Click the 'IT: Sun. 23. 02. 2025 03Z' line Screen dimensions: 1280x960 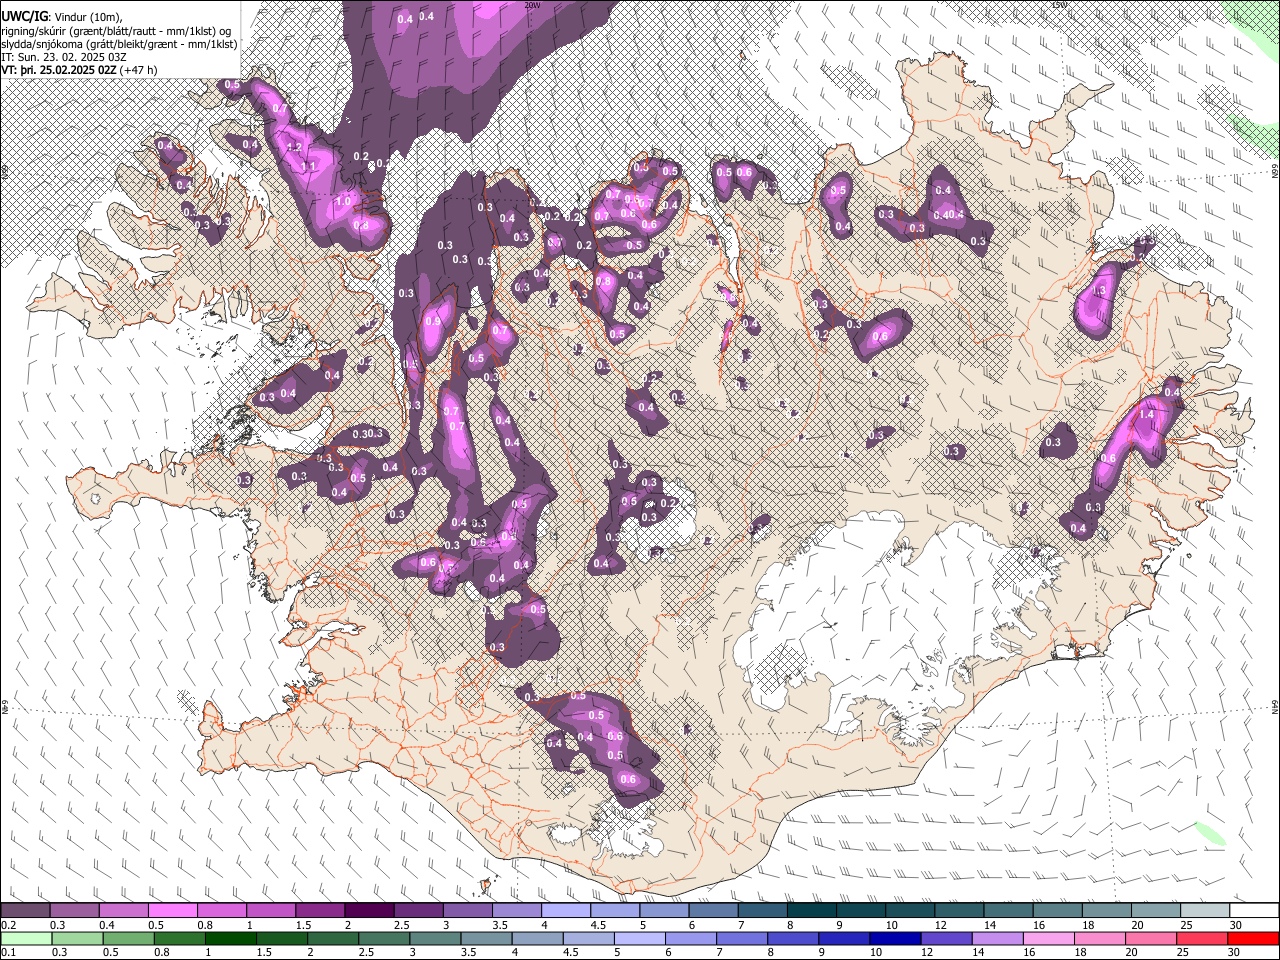tap(64, 57)
